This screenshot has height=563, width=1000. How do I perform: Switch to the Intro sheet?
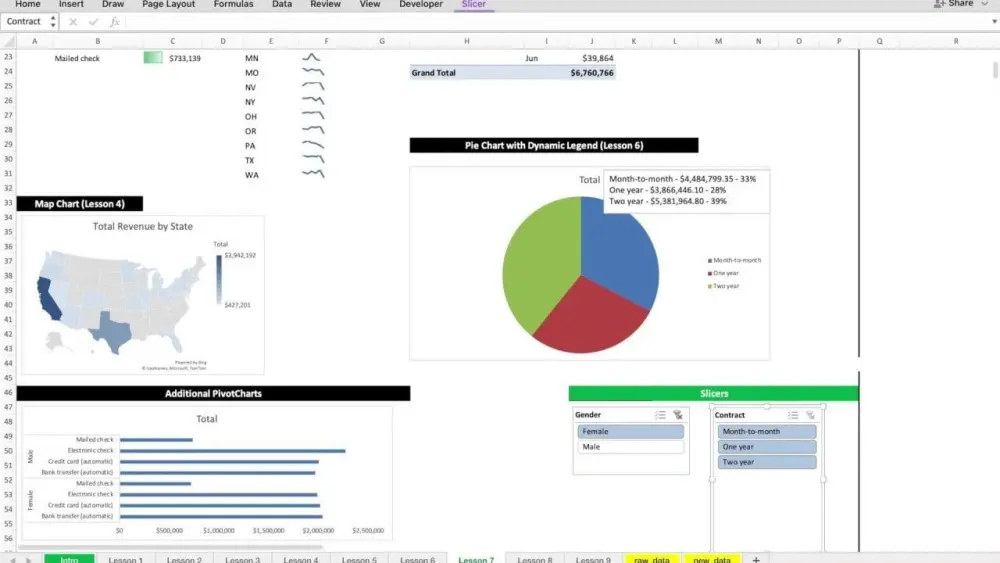tap(70, 559)
